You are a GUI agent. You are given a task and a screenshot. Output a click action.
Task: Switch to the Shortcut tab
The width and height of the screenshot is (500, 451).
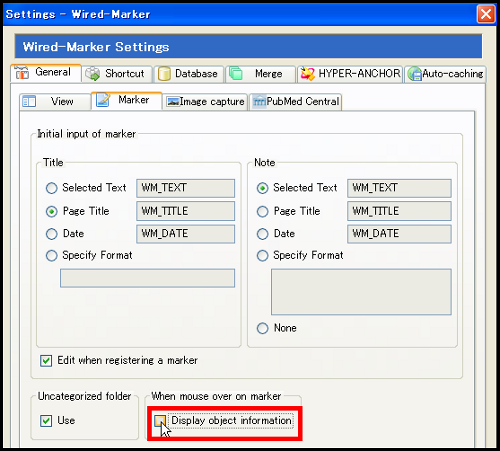pos(117,74)
